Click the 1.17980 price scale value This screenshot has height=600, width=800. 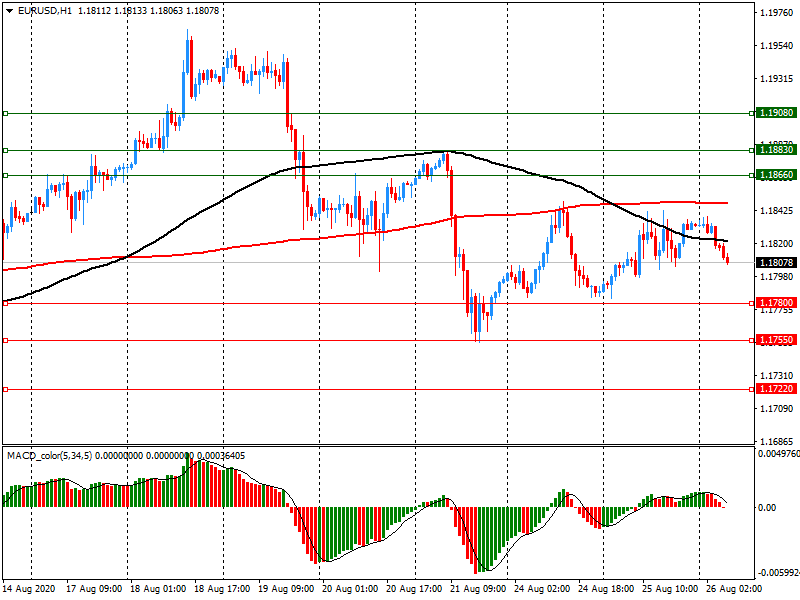(x=777, y=277)
